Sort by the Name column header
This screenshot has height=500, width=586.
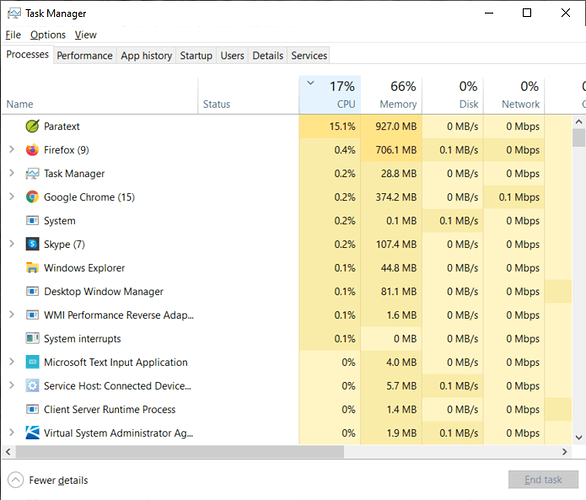(x=100, y=95)
